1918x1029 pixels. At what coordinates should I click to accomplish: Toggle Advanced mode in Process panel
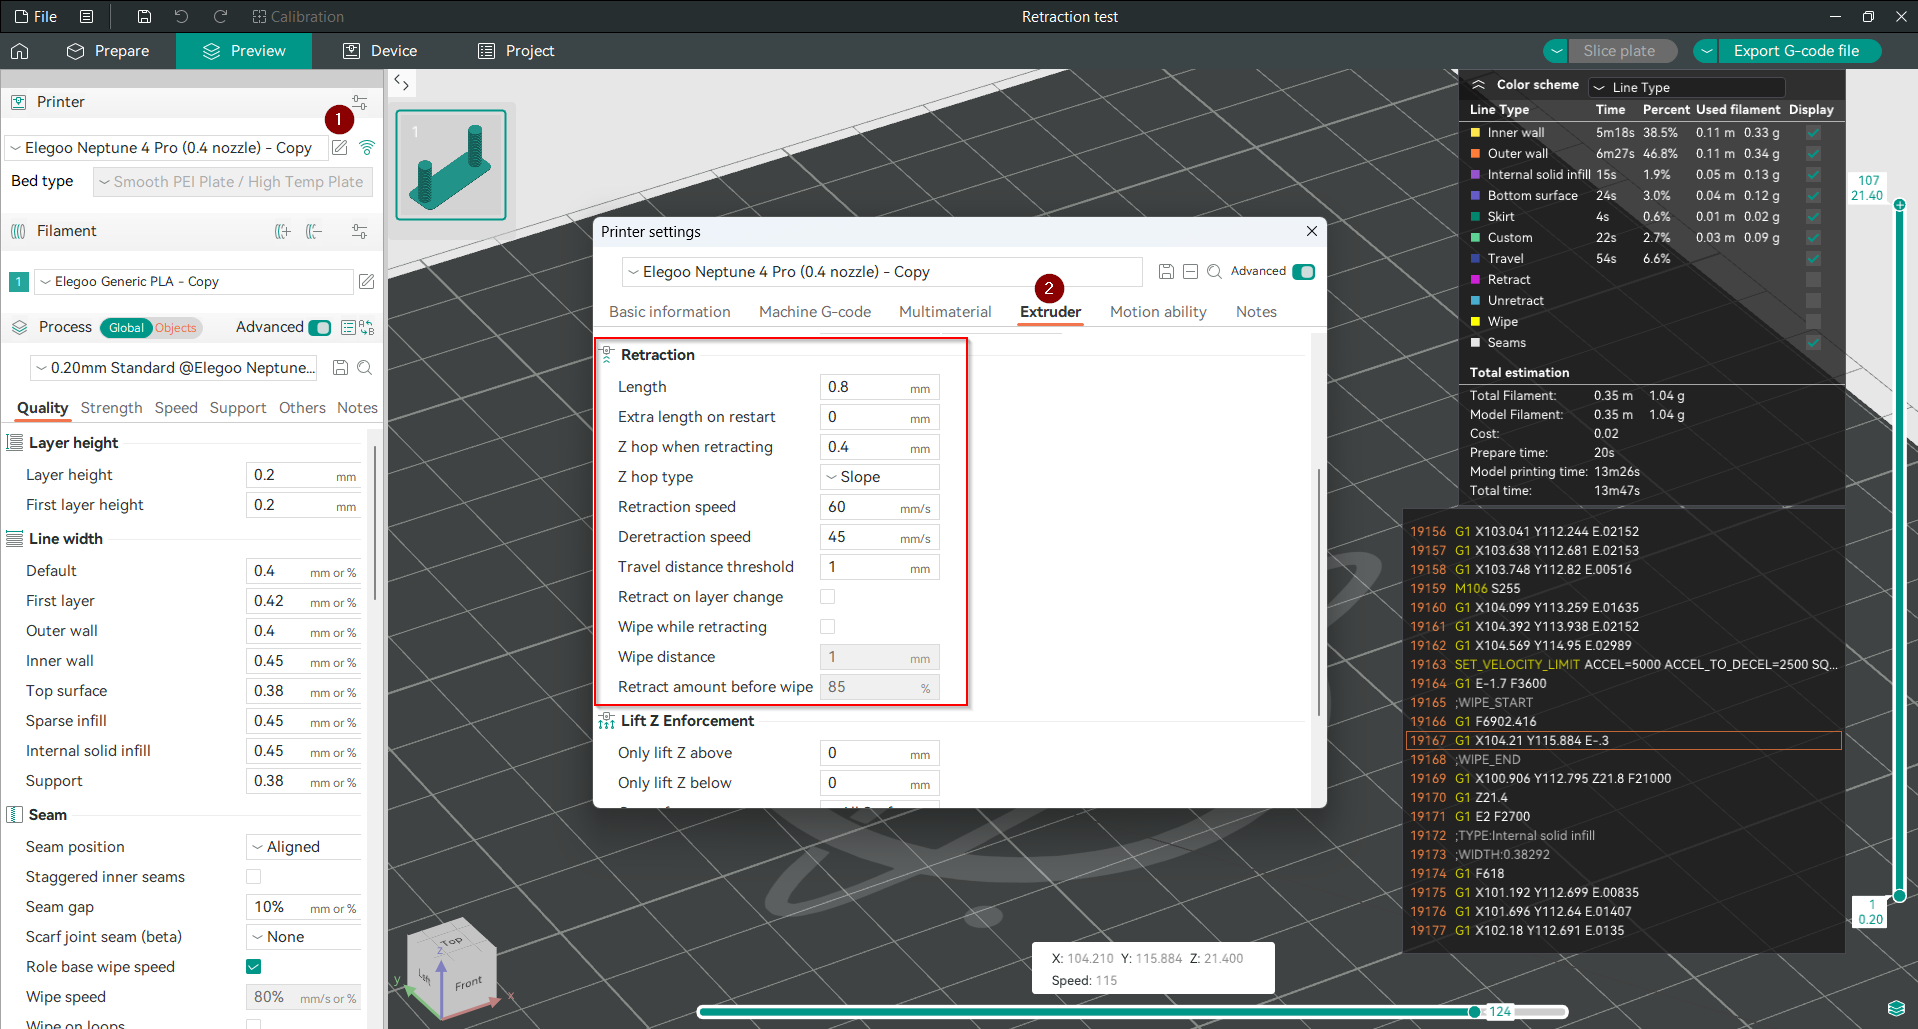(320, 327)
